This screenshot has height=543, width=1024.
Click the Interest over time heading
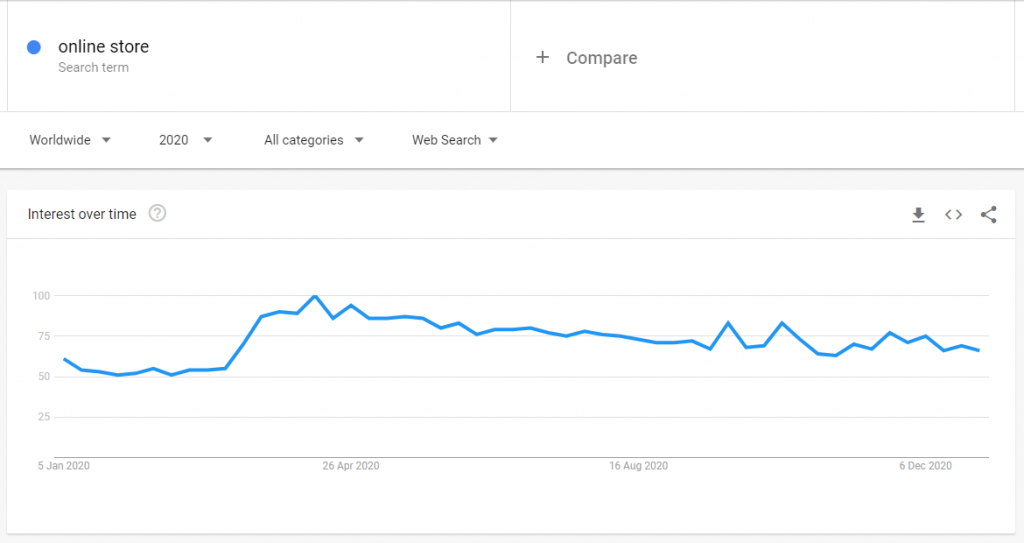(x=82, y=214)
